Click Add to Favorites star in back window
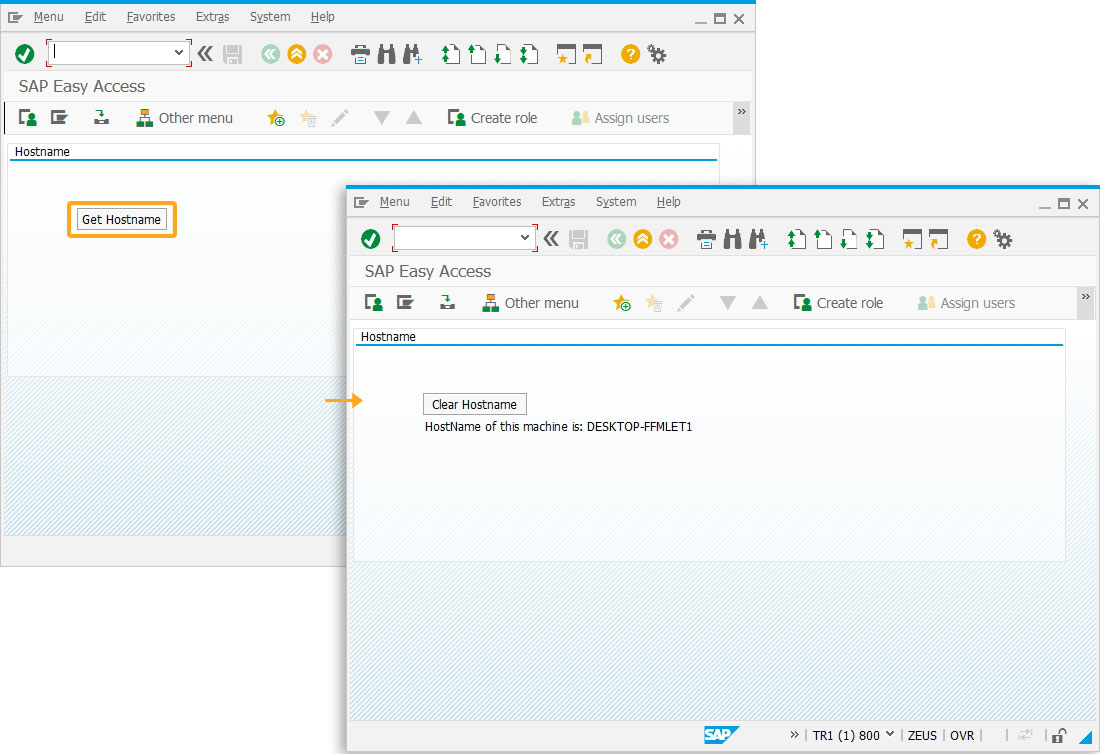Screen dimensions: 1100x754 (276, 118)
